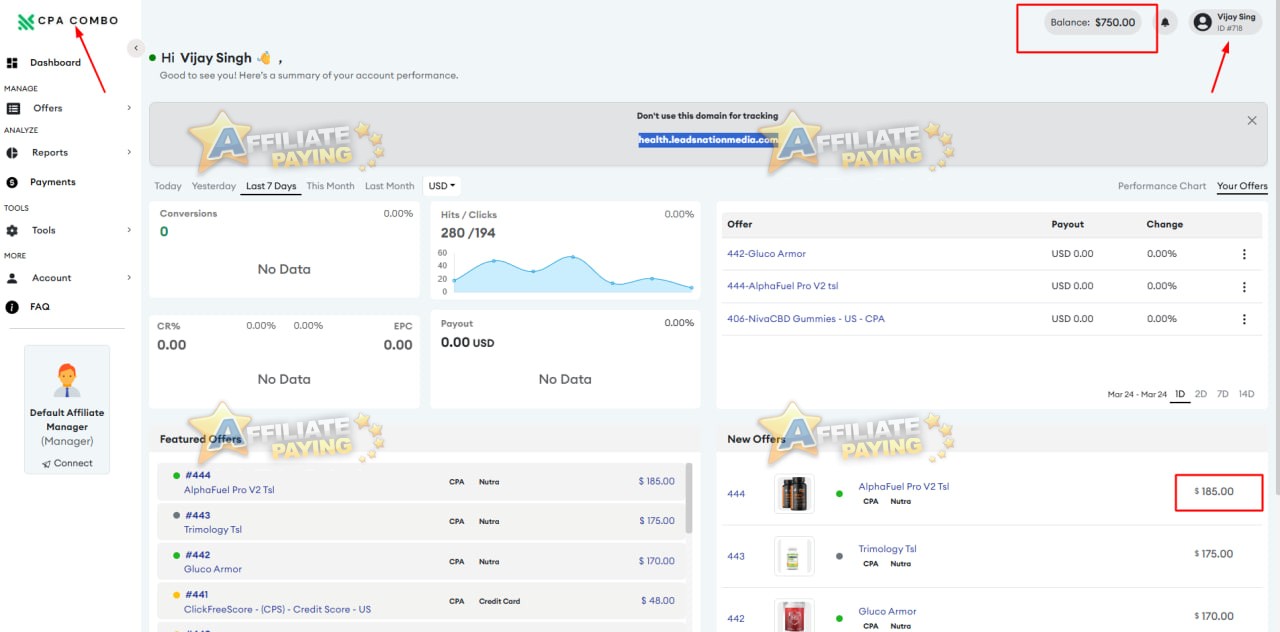
Task: Open Trimology Tsl in New Offers
Action: click(887, 549)
